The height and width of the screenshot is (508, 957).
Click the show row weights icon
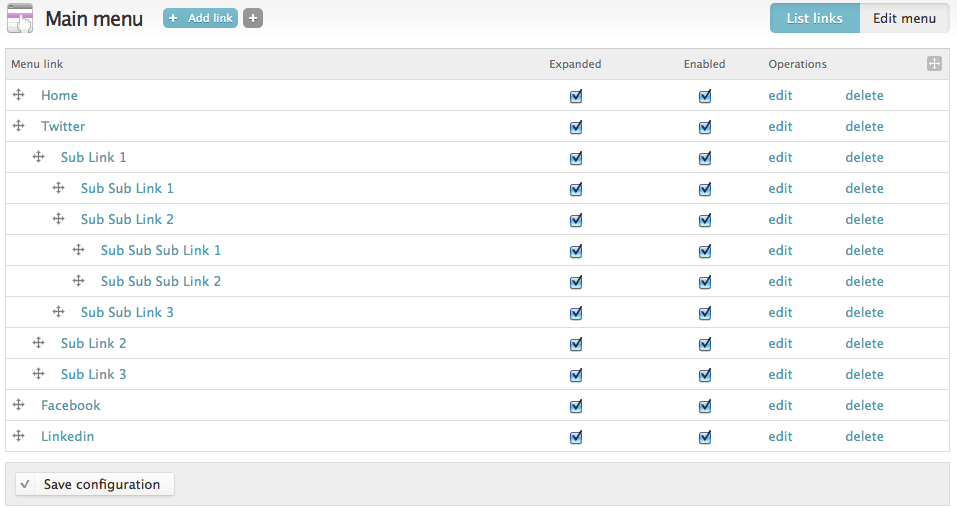coord(934,64)
